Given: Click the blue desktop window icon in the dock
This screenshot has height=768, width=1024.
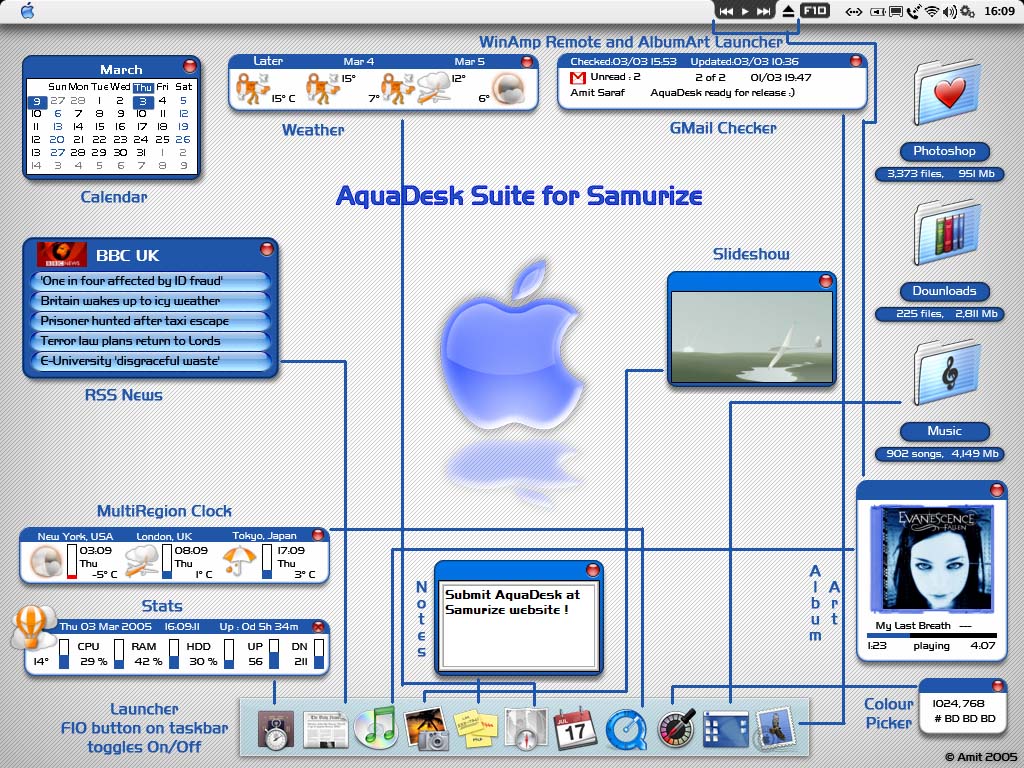Looking at the screenshot, I should pos(726,729).
